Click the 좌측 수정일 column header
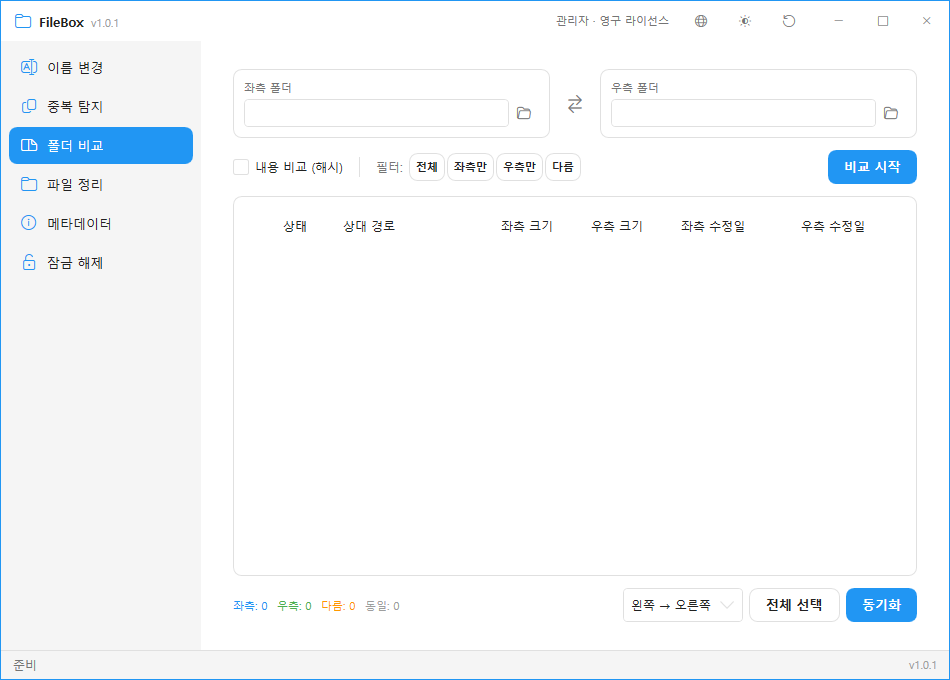950x680 pixels. tap(713, 226)
